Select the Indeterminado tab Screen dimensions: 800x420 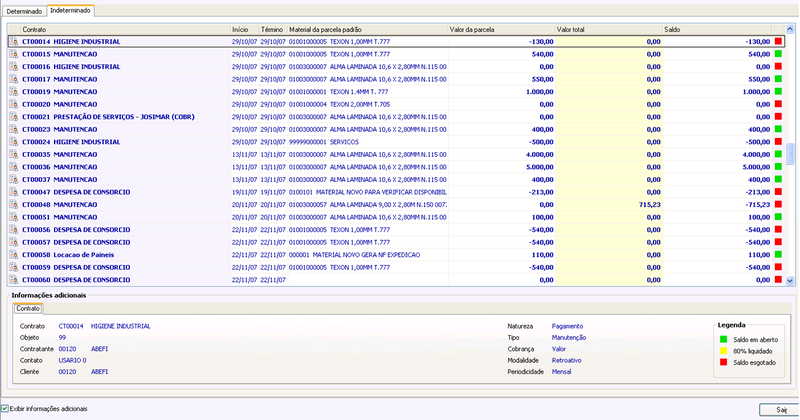70,10
